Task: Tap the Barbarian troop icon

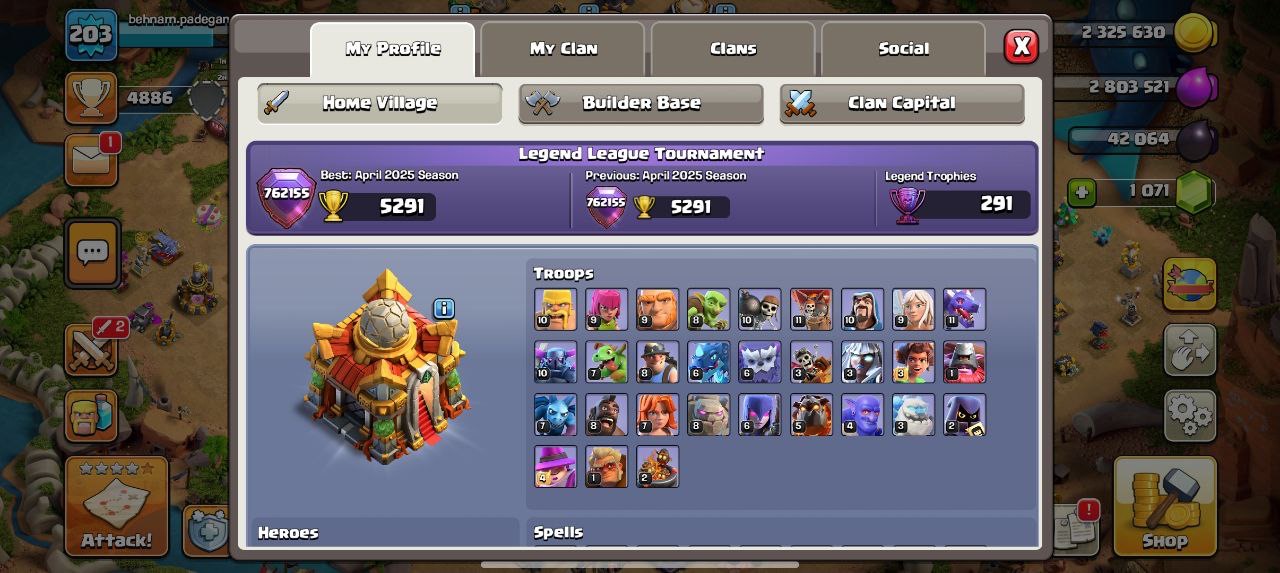Action: tap(555, 309)
